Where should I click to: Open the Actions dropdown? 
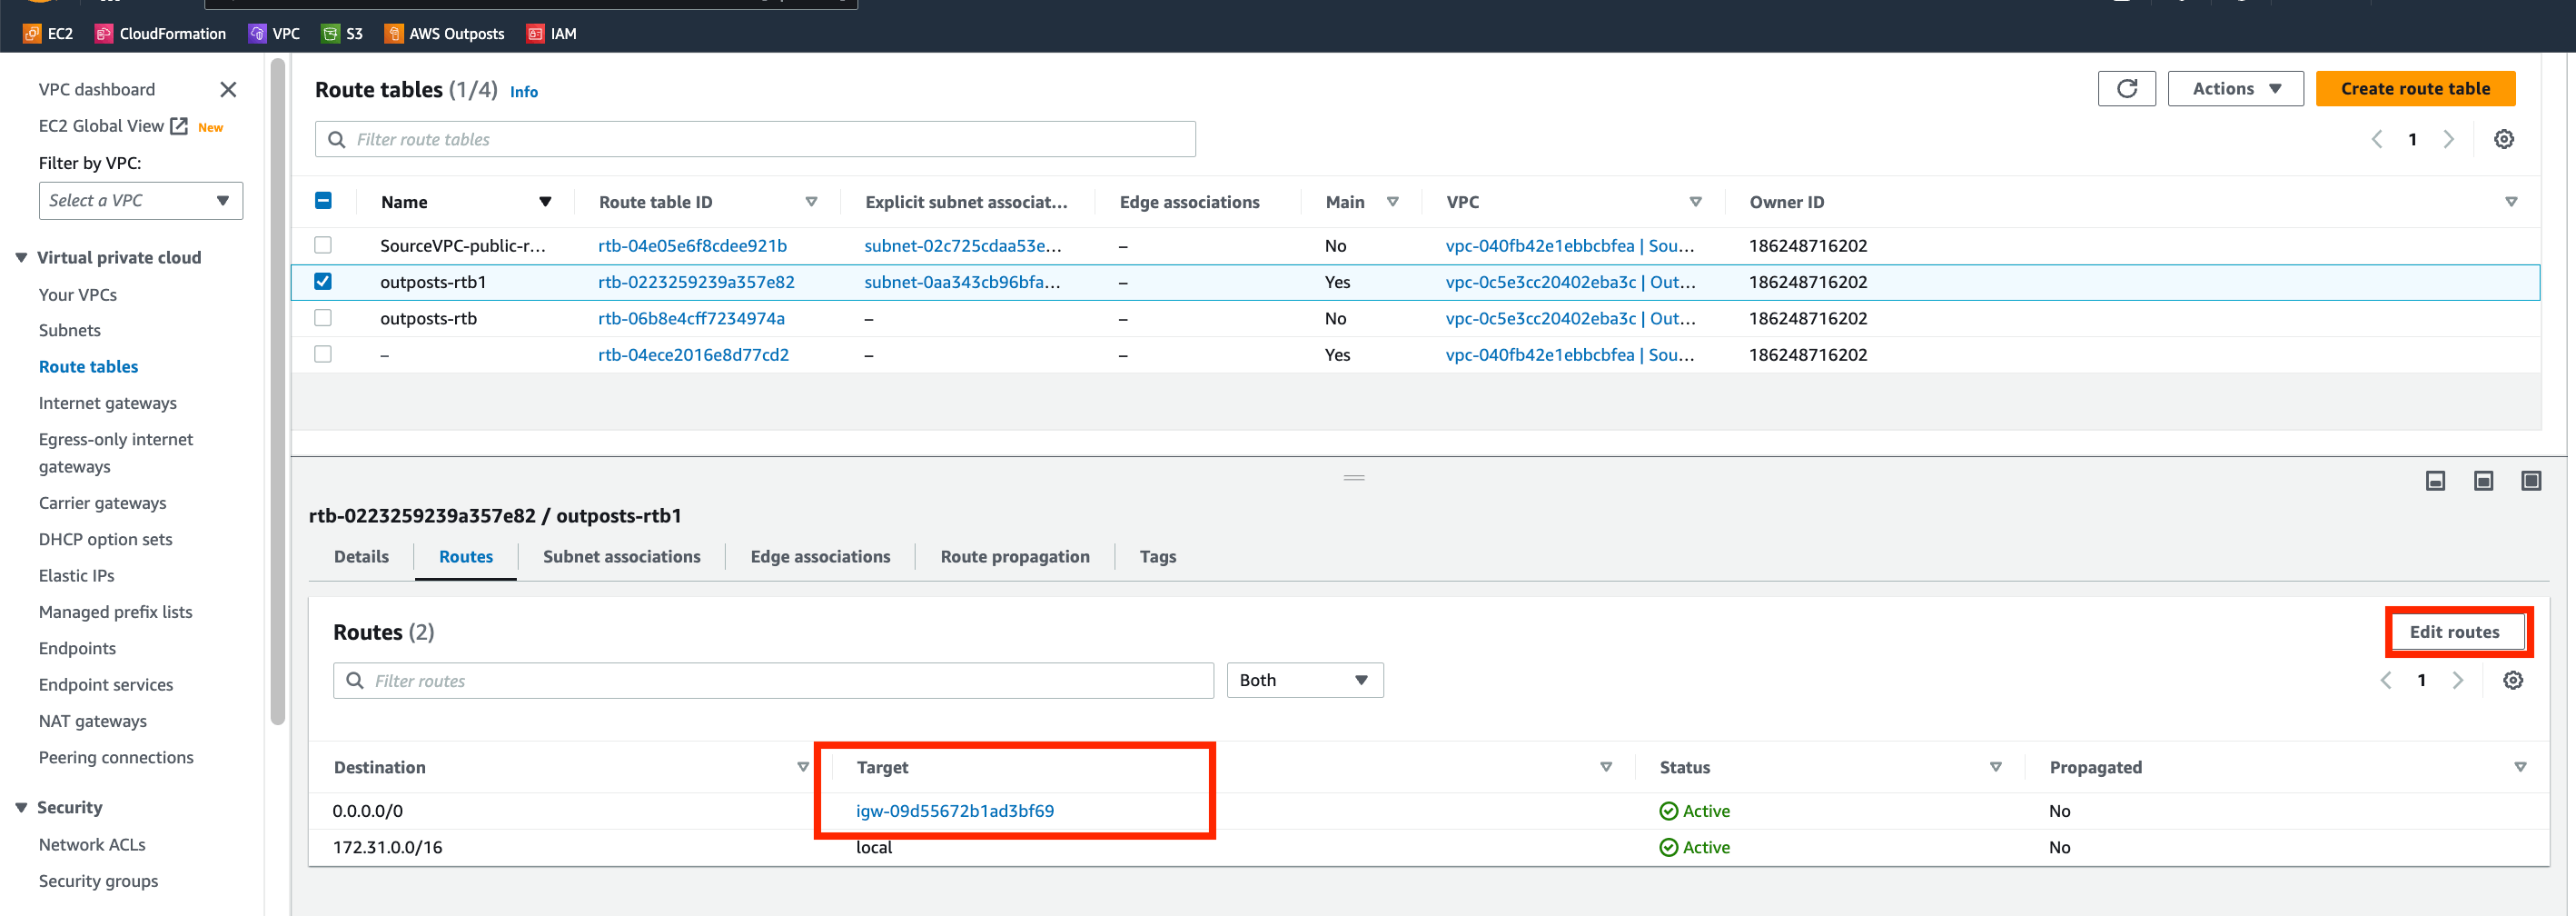(x=2235, y=88)
